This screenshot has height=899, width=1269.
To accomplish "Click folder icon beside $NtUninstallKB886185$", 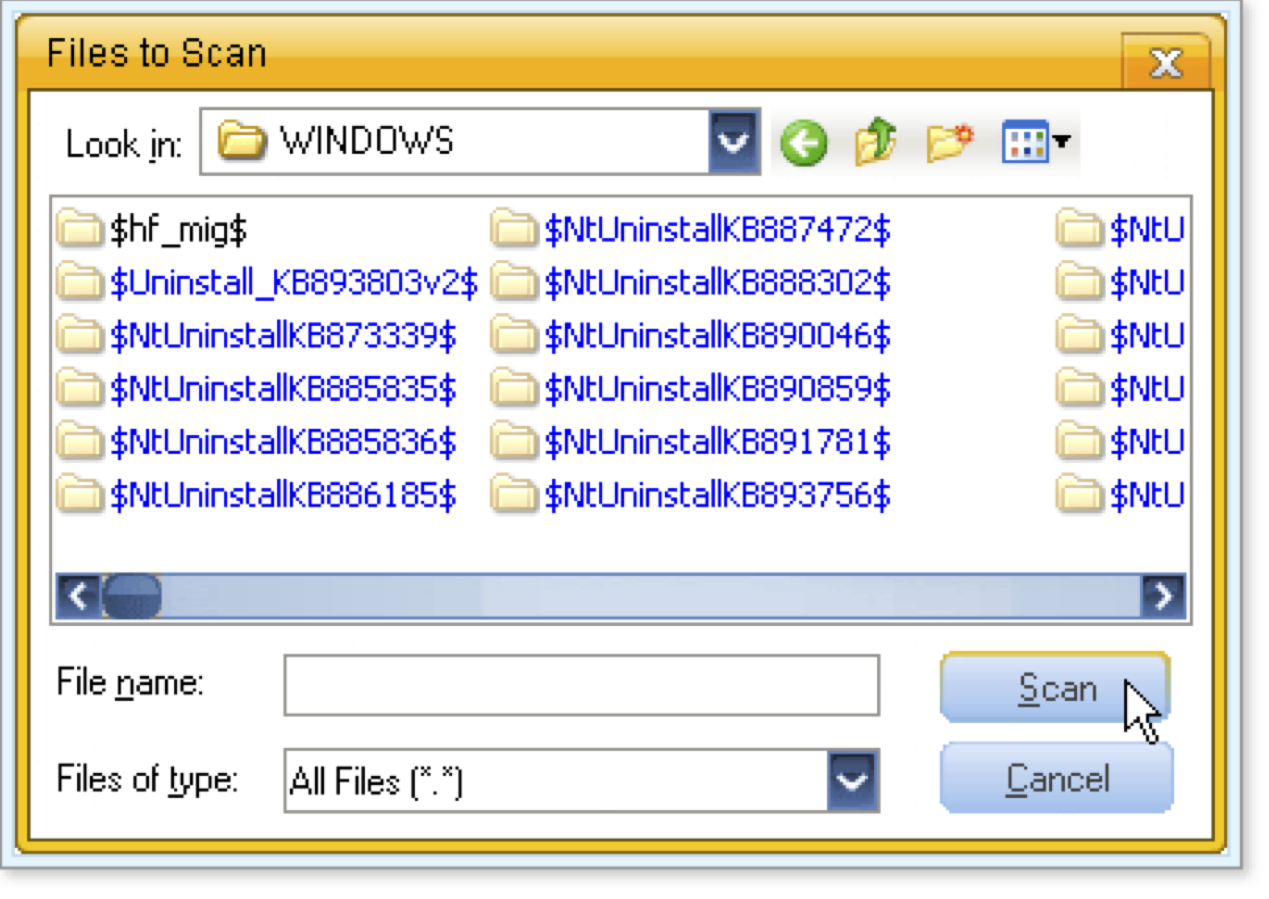I will click(80, 494).
